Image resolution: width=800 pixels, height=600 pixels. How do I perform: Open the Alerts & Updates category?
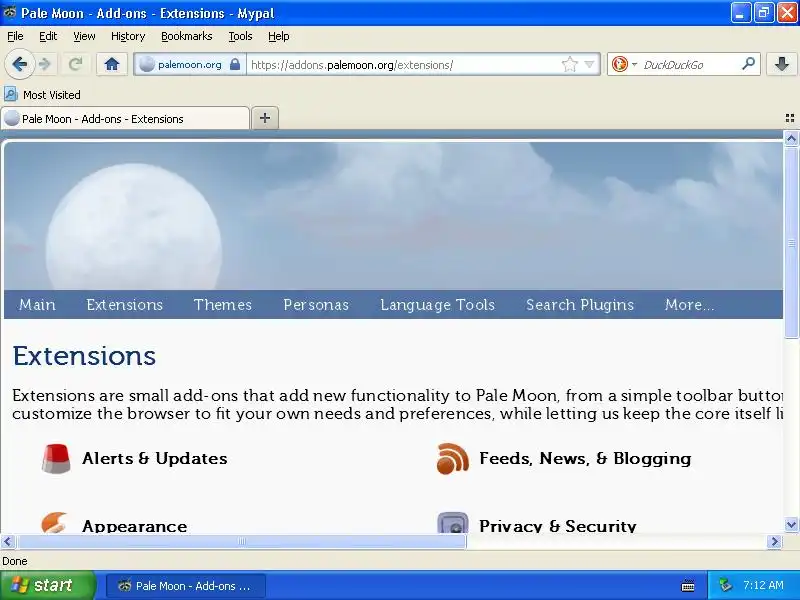pos(155,458)
